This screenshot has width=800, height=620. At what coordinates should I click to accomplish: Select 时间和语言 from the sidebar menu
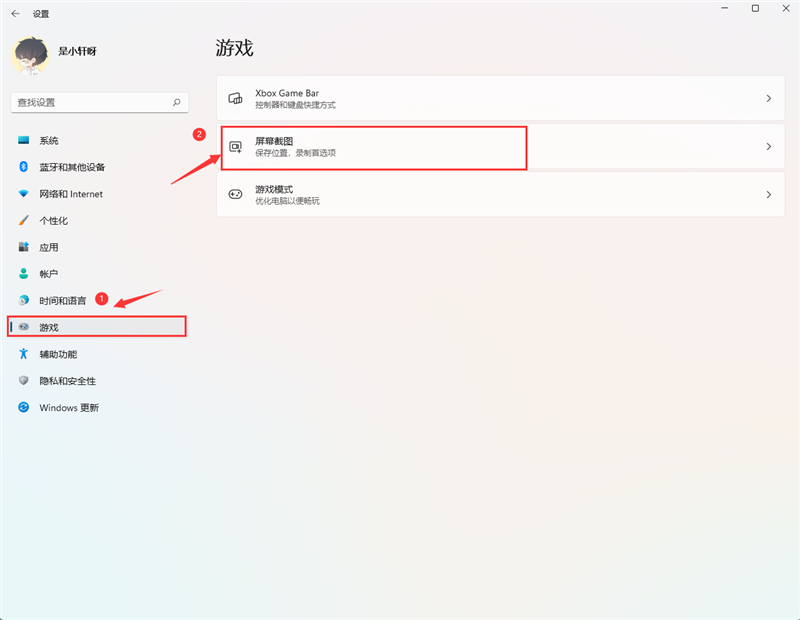60,300
